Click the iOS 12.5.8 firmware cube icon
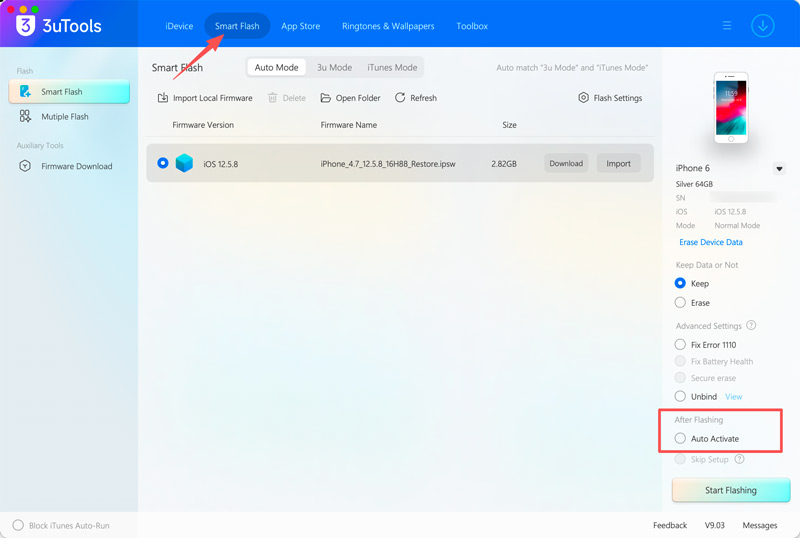800x538 pixels. 184,163
